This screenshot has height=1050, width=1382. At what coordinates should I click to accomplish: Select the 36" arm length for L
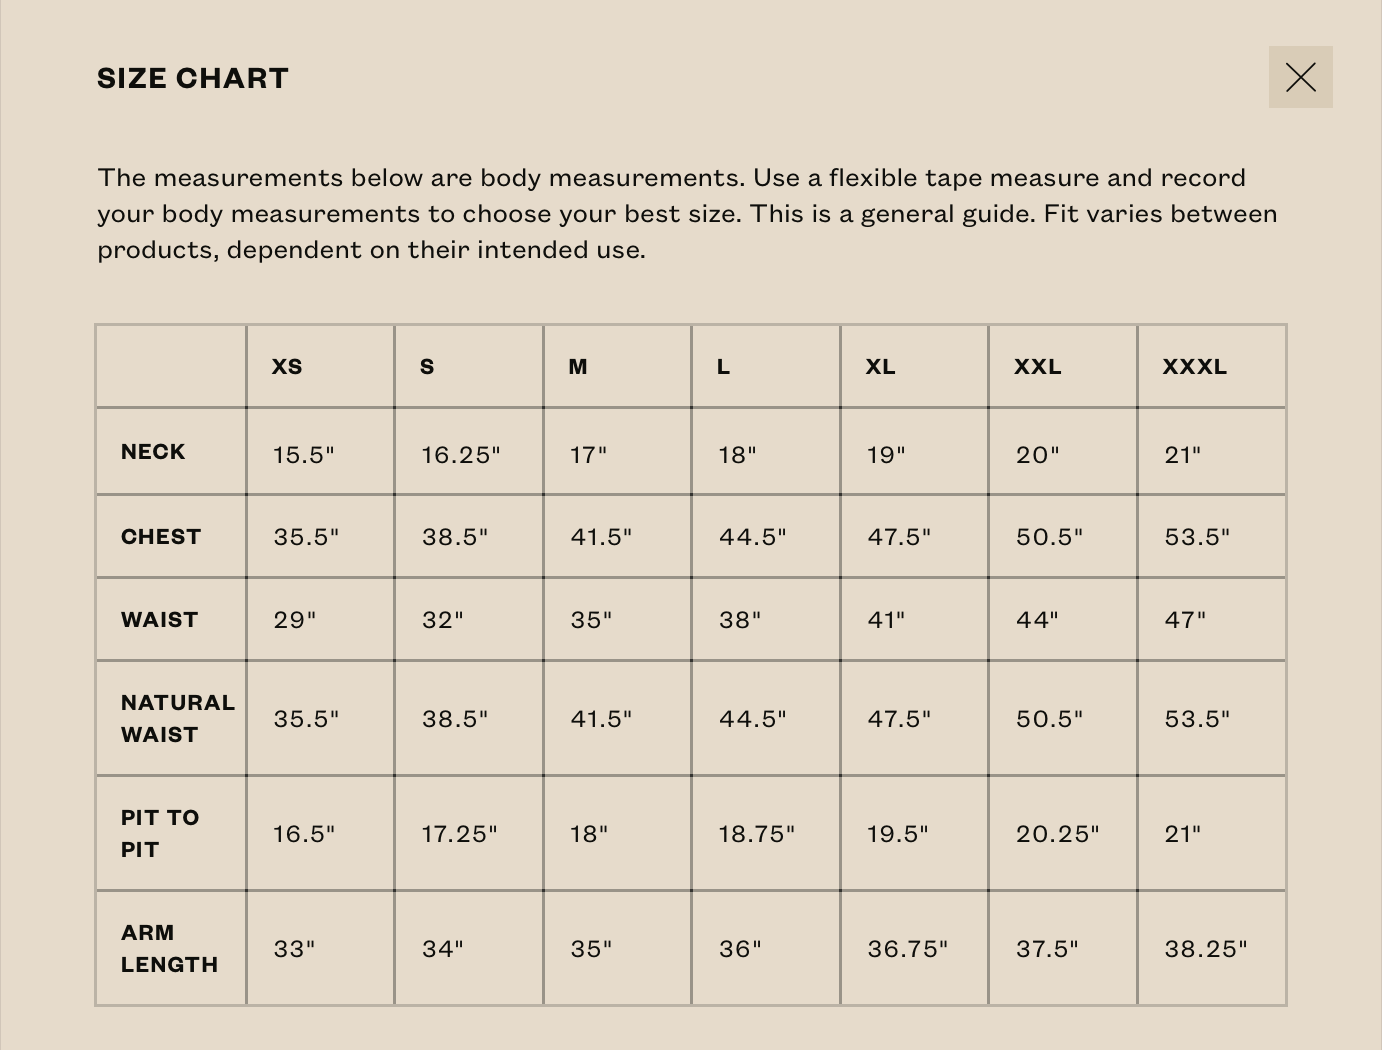(740, 949)
